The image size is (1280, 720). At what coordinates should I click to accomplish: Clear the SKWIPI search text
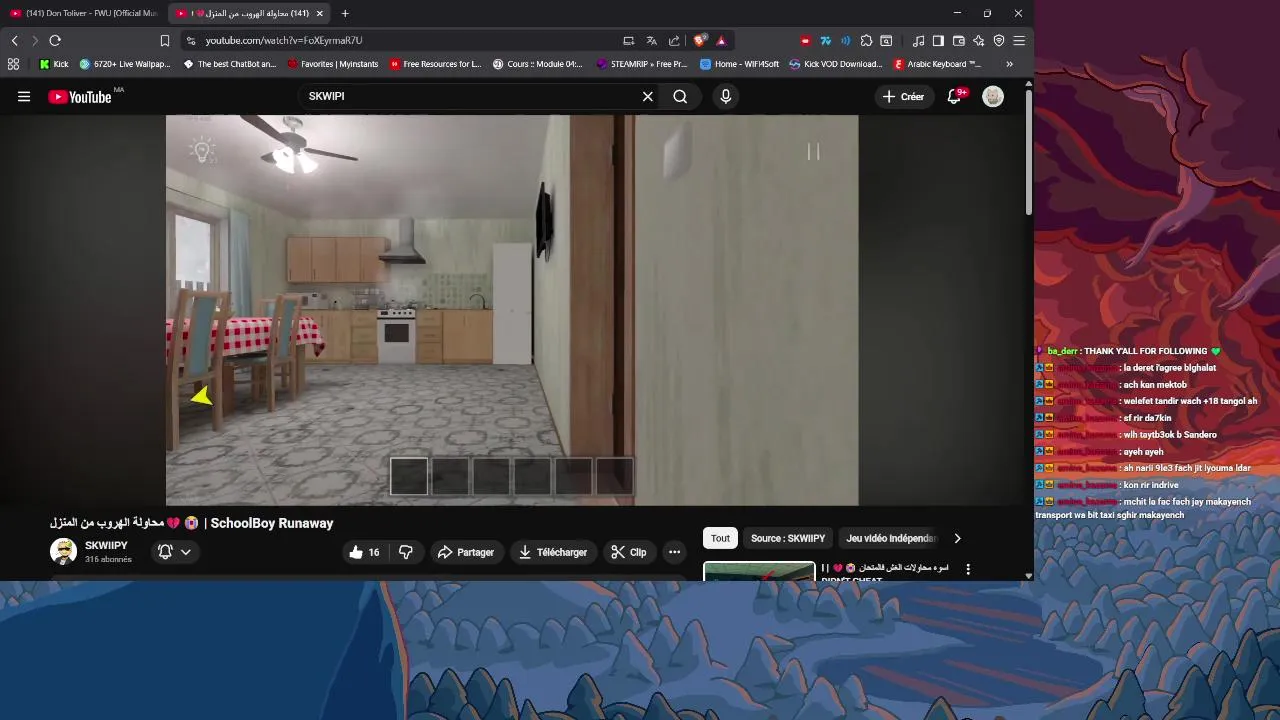[x=648, y=97]
